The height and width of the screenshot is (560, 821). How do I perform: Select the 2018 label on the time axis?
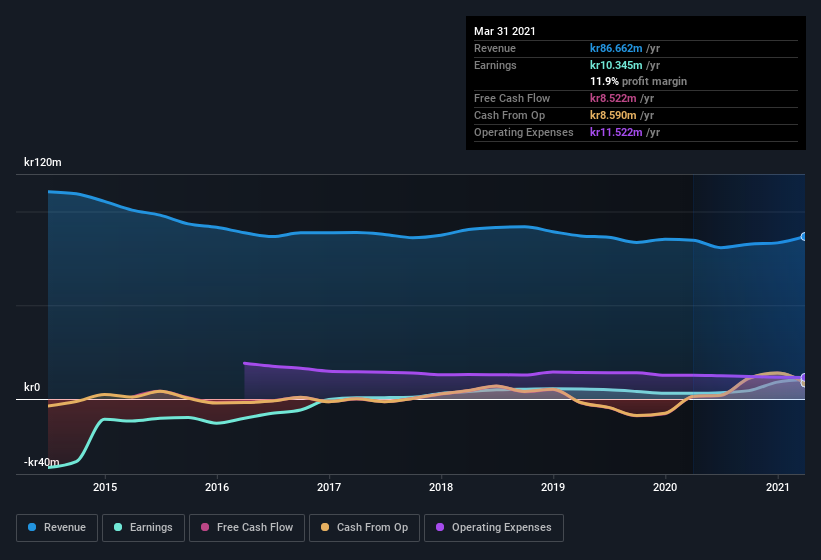coord(441,487)
